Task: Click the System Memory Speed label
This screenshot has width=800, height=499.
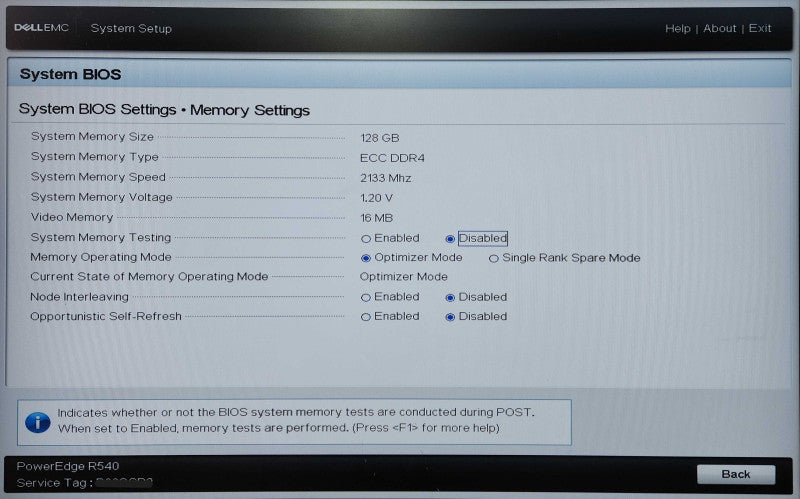Action: tap(98, 177)
